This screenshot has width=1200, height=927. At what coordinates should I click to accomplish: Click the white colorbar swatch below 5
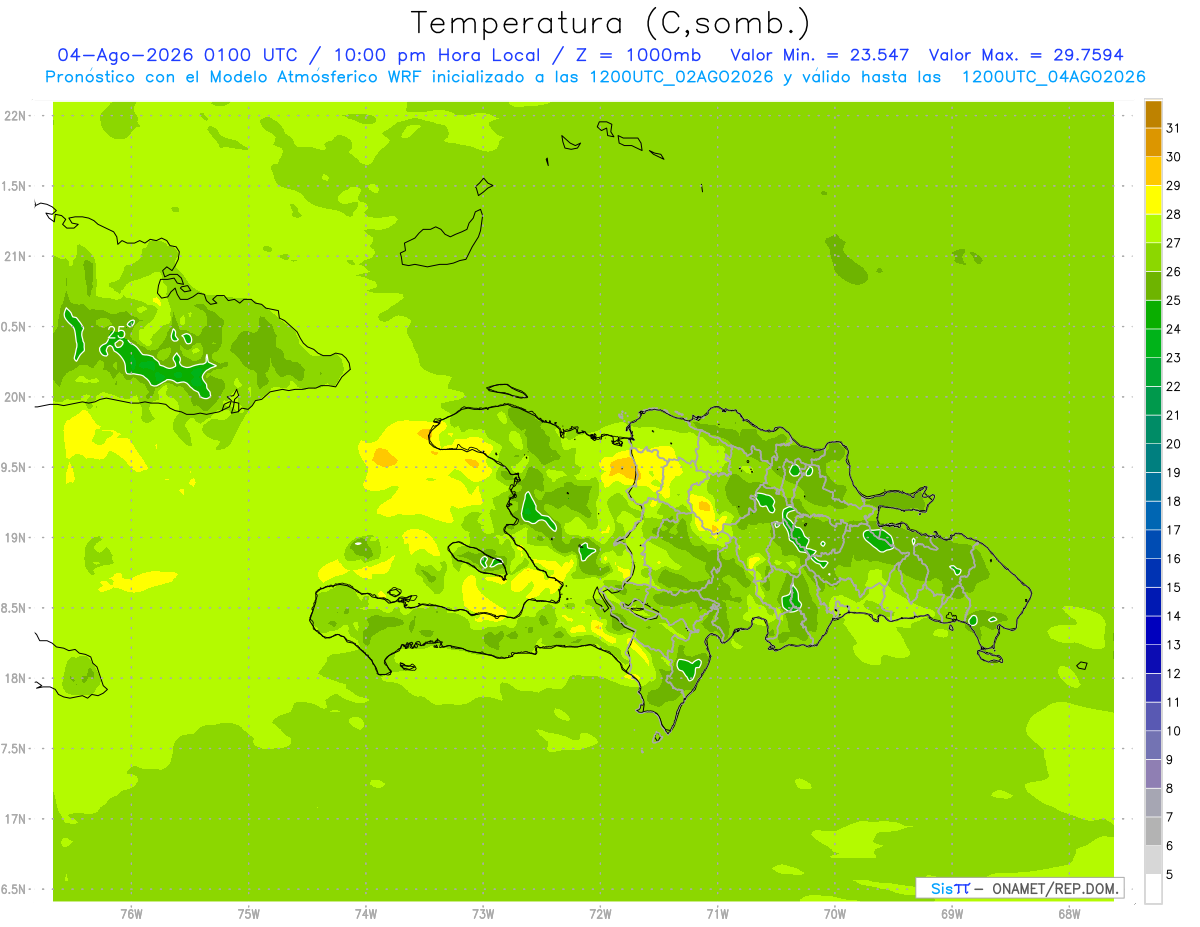pyautogui.click(x=1153, y=888)
